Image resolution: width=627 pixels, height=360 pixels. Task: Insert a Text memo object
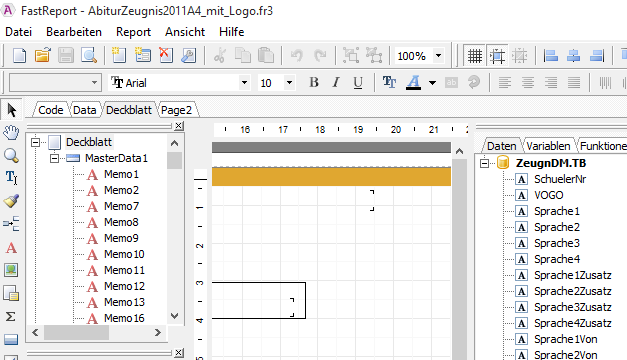[x=12, y=248]
